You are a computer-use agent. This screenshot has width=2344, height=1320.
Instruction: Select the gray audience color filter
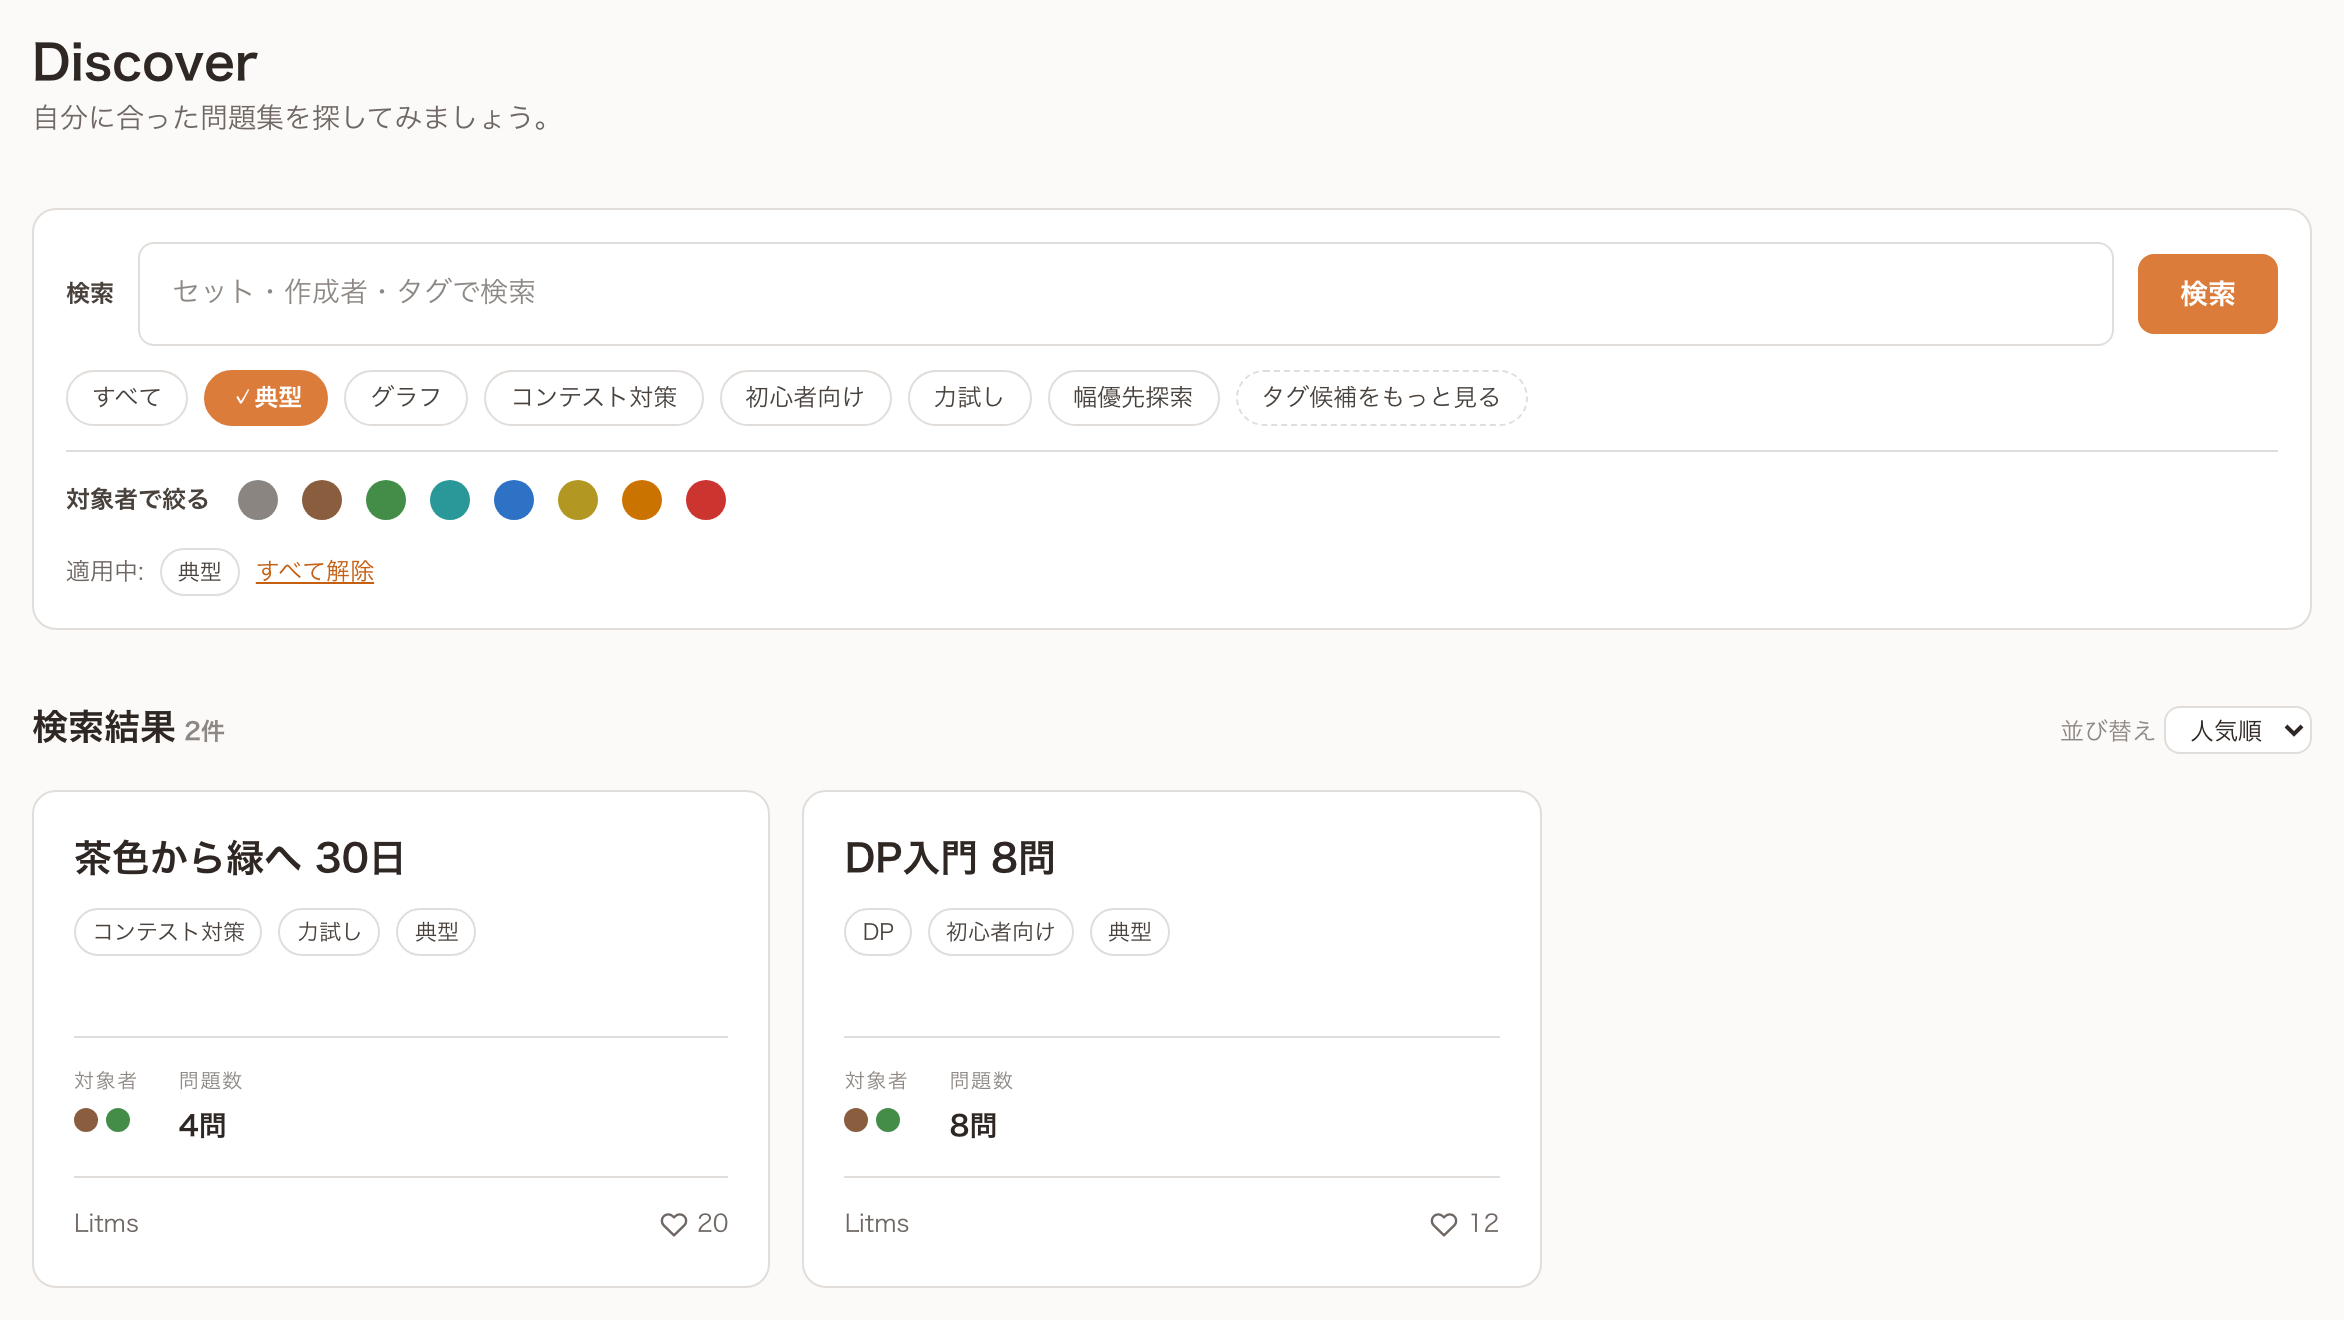[x=258, y=500]
